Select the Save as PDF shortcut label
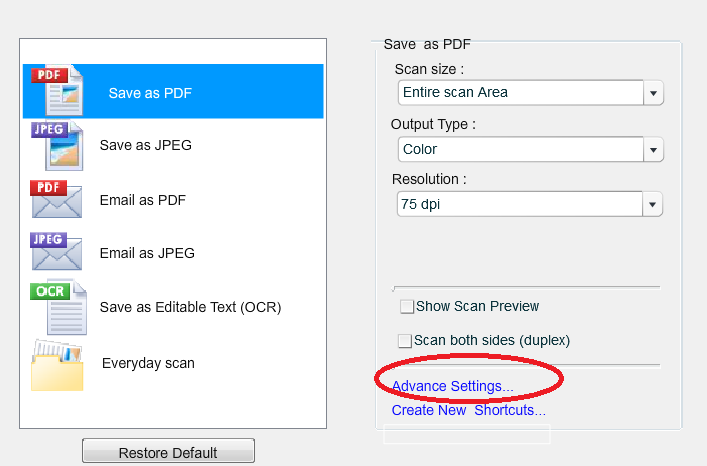This screenshot has height=466, width=707. (150, 93)
